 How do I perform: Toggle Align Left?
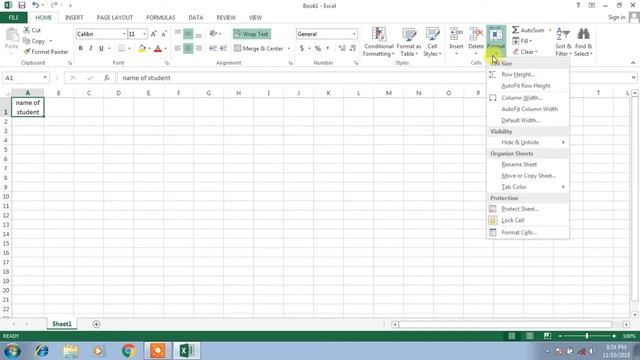pos(178,48)
